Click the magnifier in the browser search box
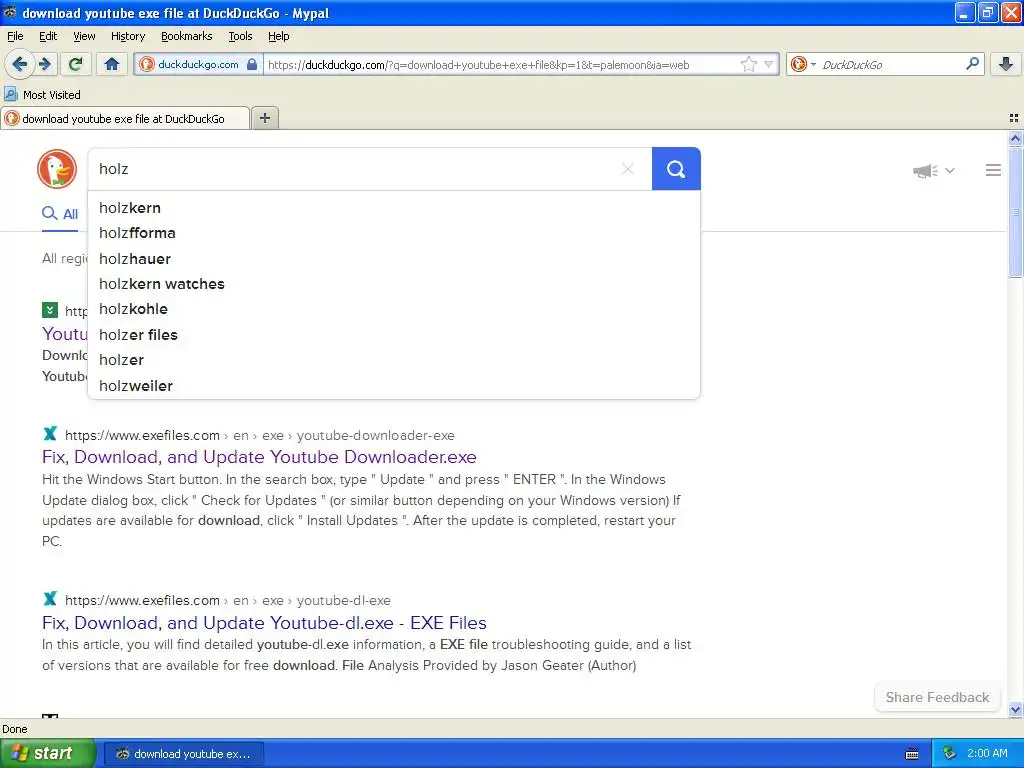The width and height of the screenshot is (1024, 768). pos(972,63)
